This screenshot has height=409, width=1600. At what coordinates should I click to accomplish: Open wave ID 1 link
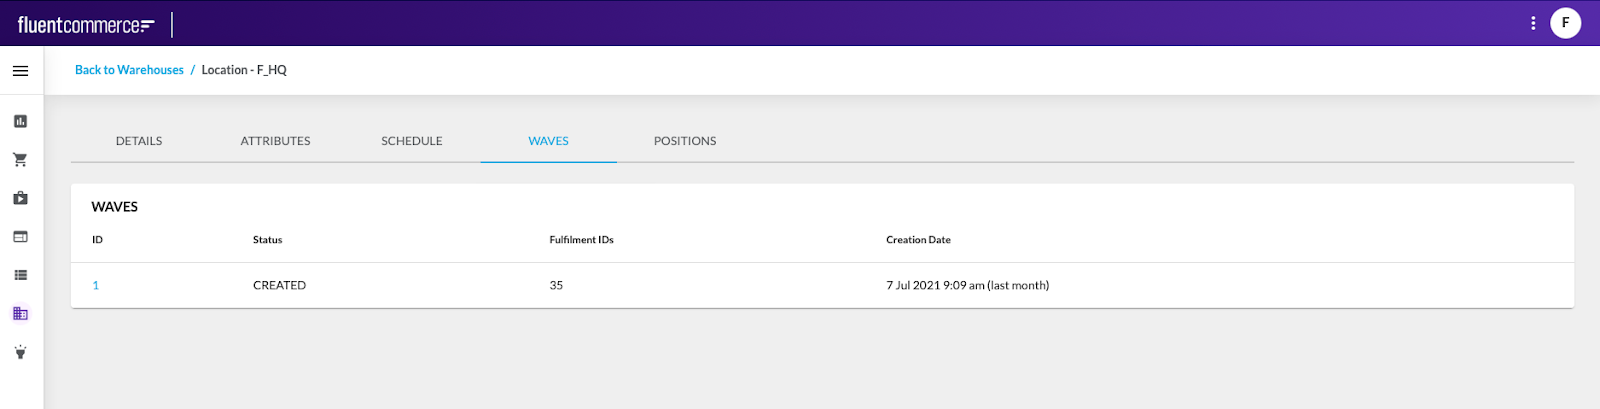click(x=96, y=285)
